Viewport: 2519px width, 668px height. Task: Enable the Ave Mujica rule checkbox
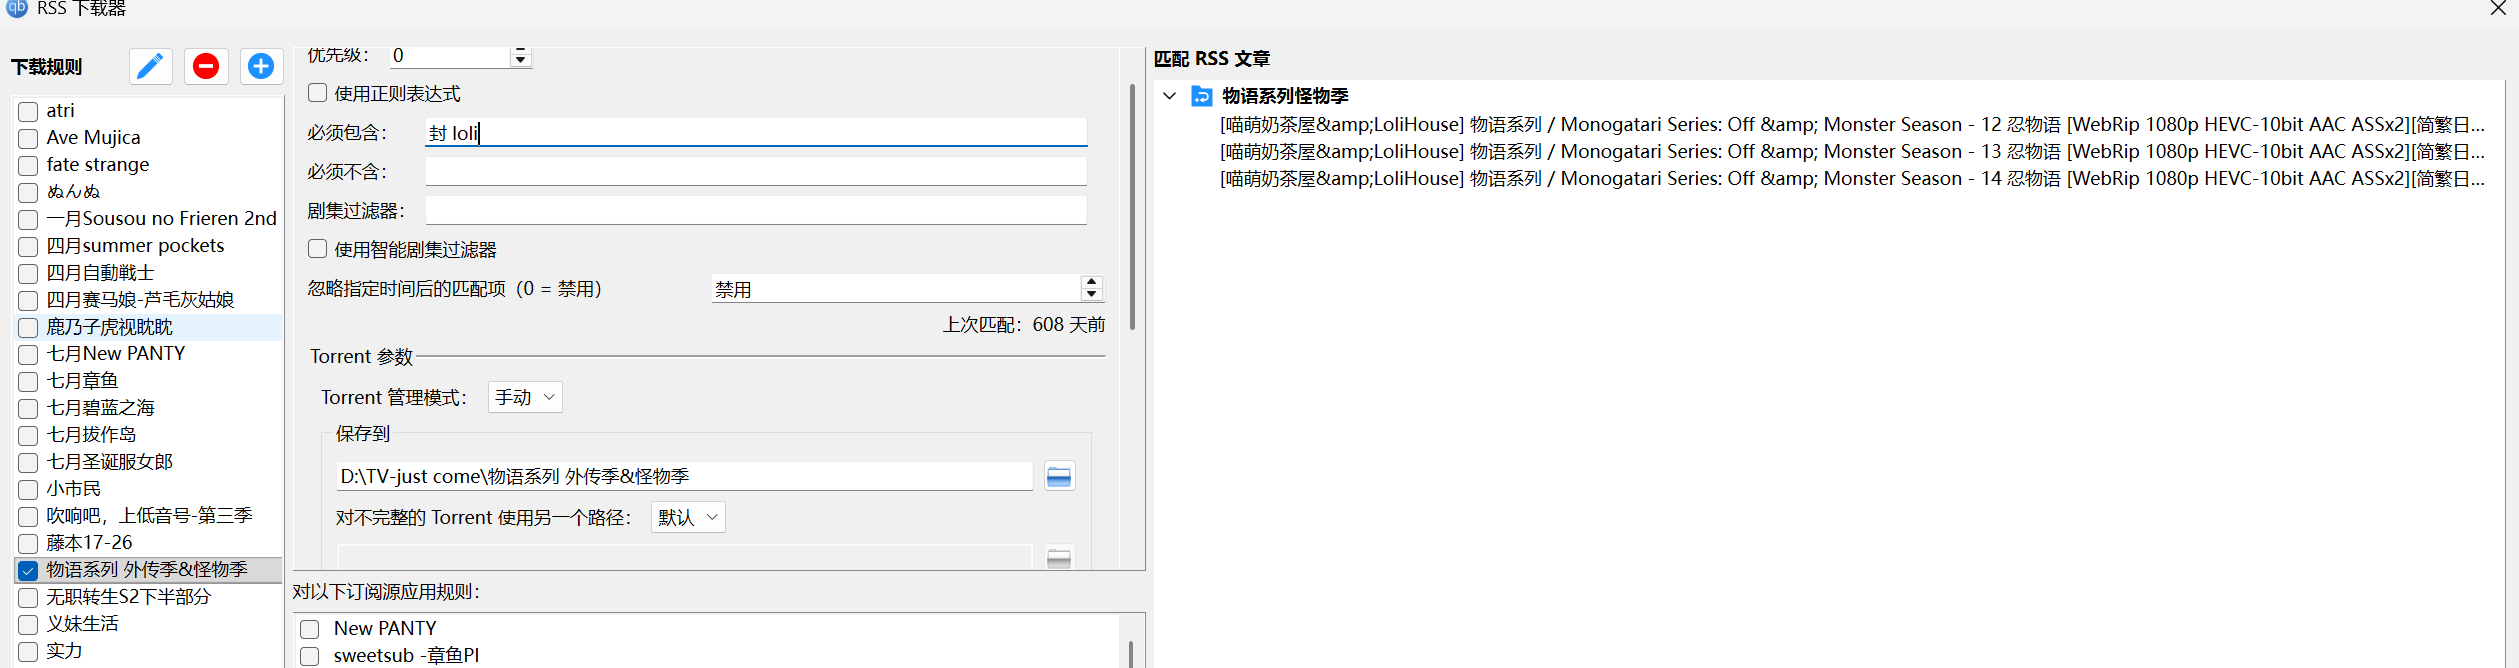pos(28,138)
